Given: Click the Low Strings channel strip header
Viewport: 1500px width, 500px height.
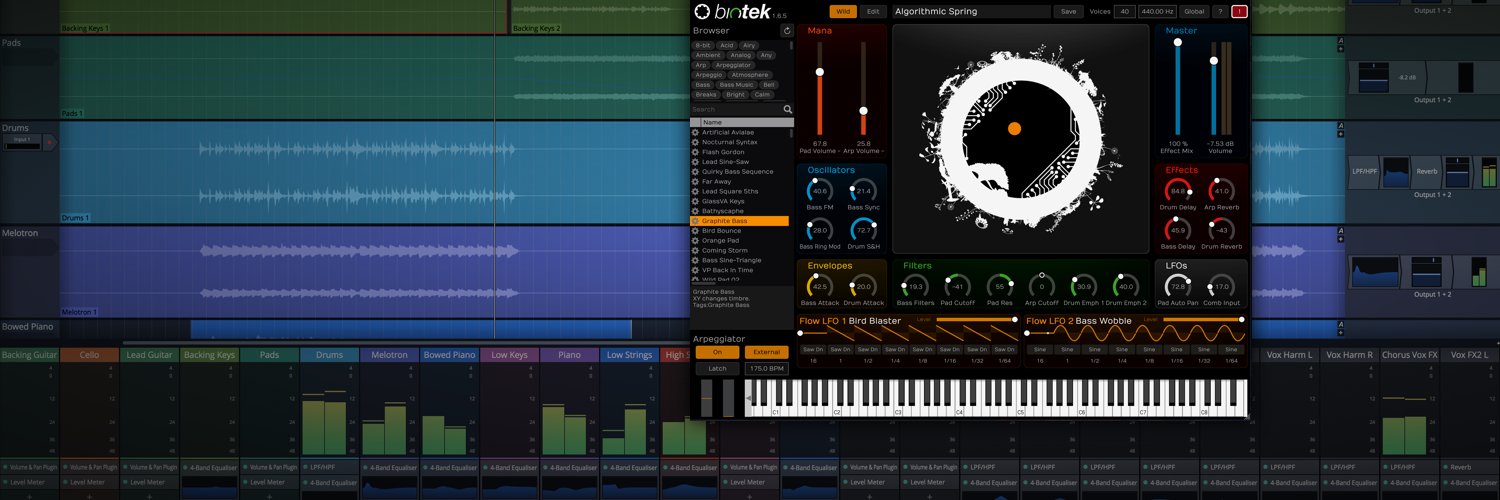Looking at the screenshot, I should [629, 355].
